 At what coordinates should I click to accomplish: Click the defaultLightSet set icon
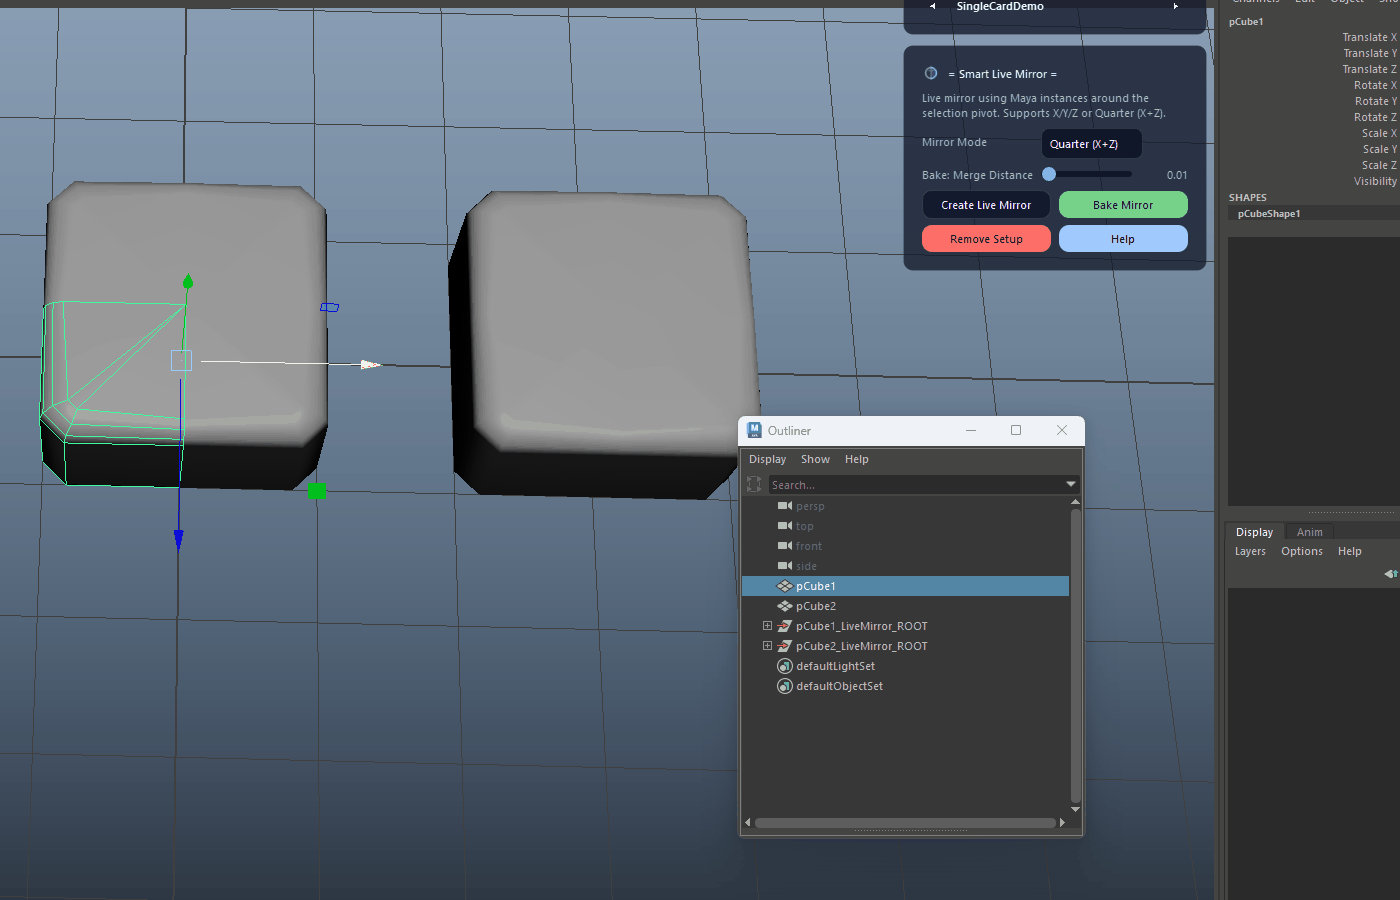[x=785, y=666]
